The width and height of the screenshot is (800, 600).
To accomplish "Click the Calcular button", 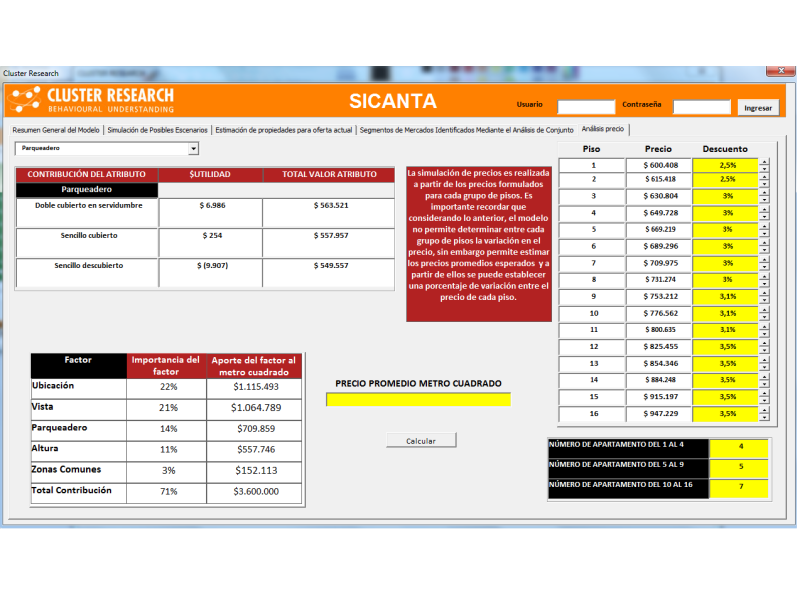I will pyautogui.click(x=421, y=440).
